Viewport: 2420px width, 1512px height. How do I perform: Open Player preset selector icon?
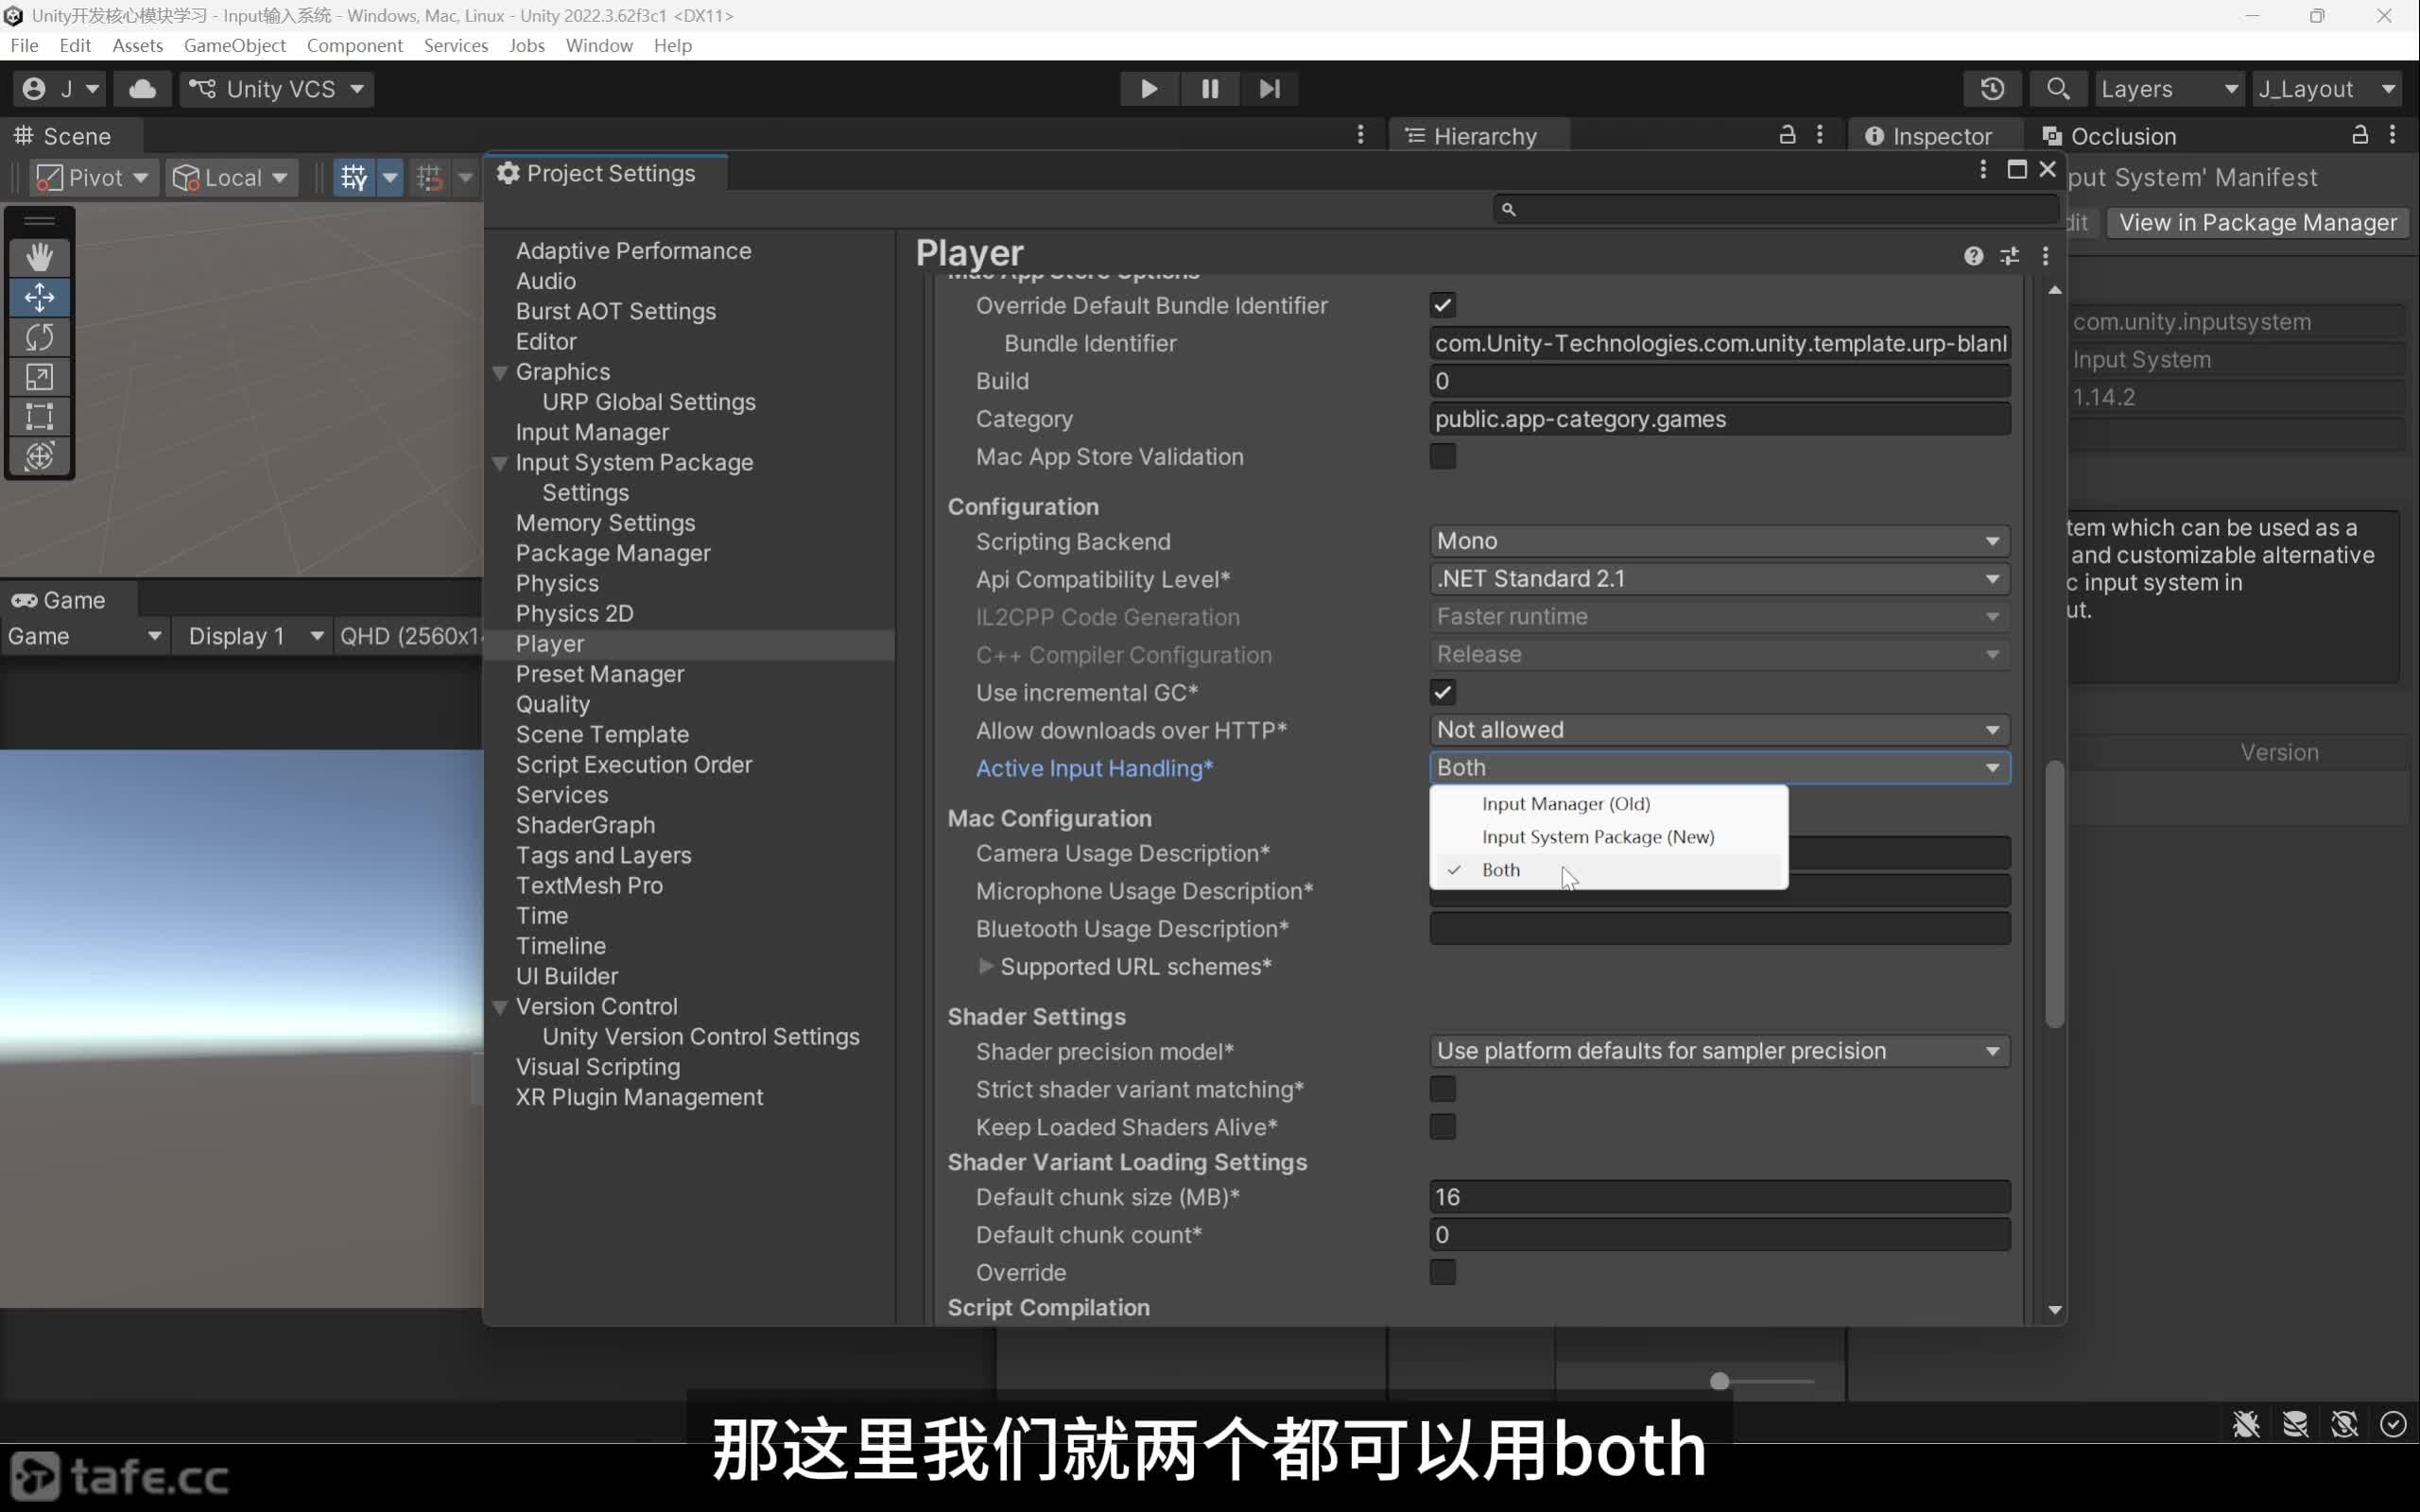coord(2009,256)
